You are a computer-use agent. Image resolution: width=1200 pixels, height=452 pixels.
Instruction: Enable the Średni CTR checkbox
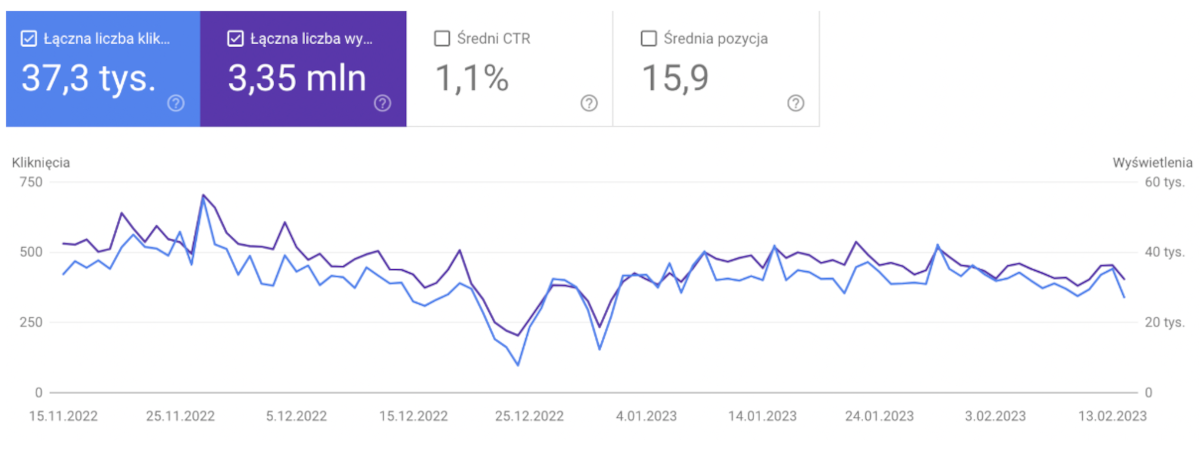coord(443,39)
